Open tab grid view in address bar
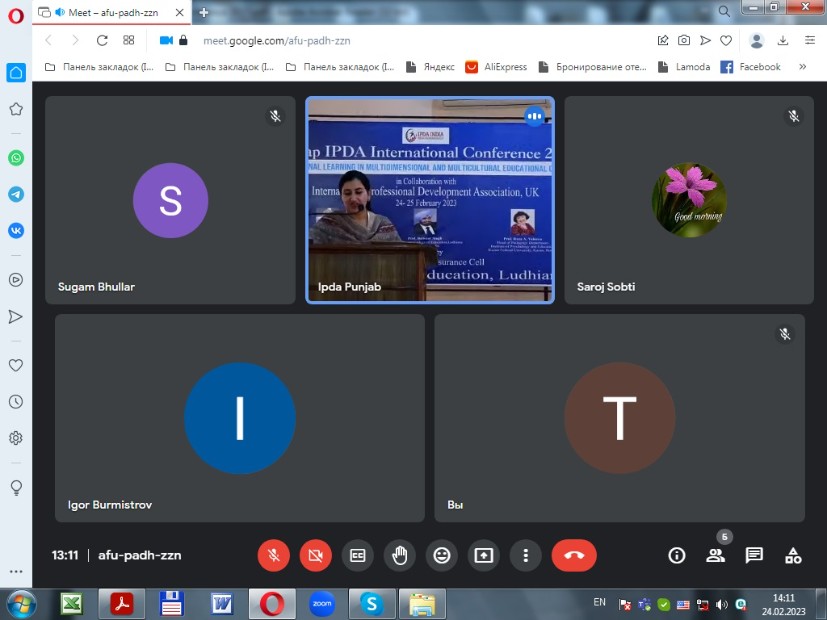This screenshot has height=620, width=827. pyautogui.click(x=129, y=40)
